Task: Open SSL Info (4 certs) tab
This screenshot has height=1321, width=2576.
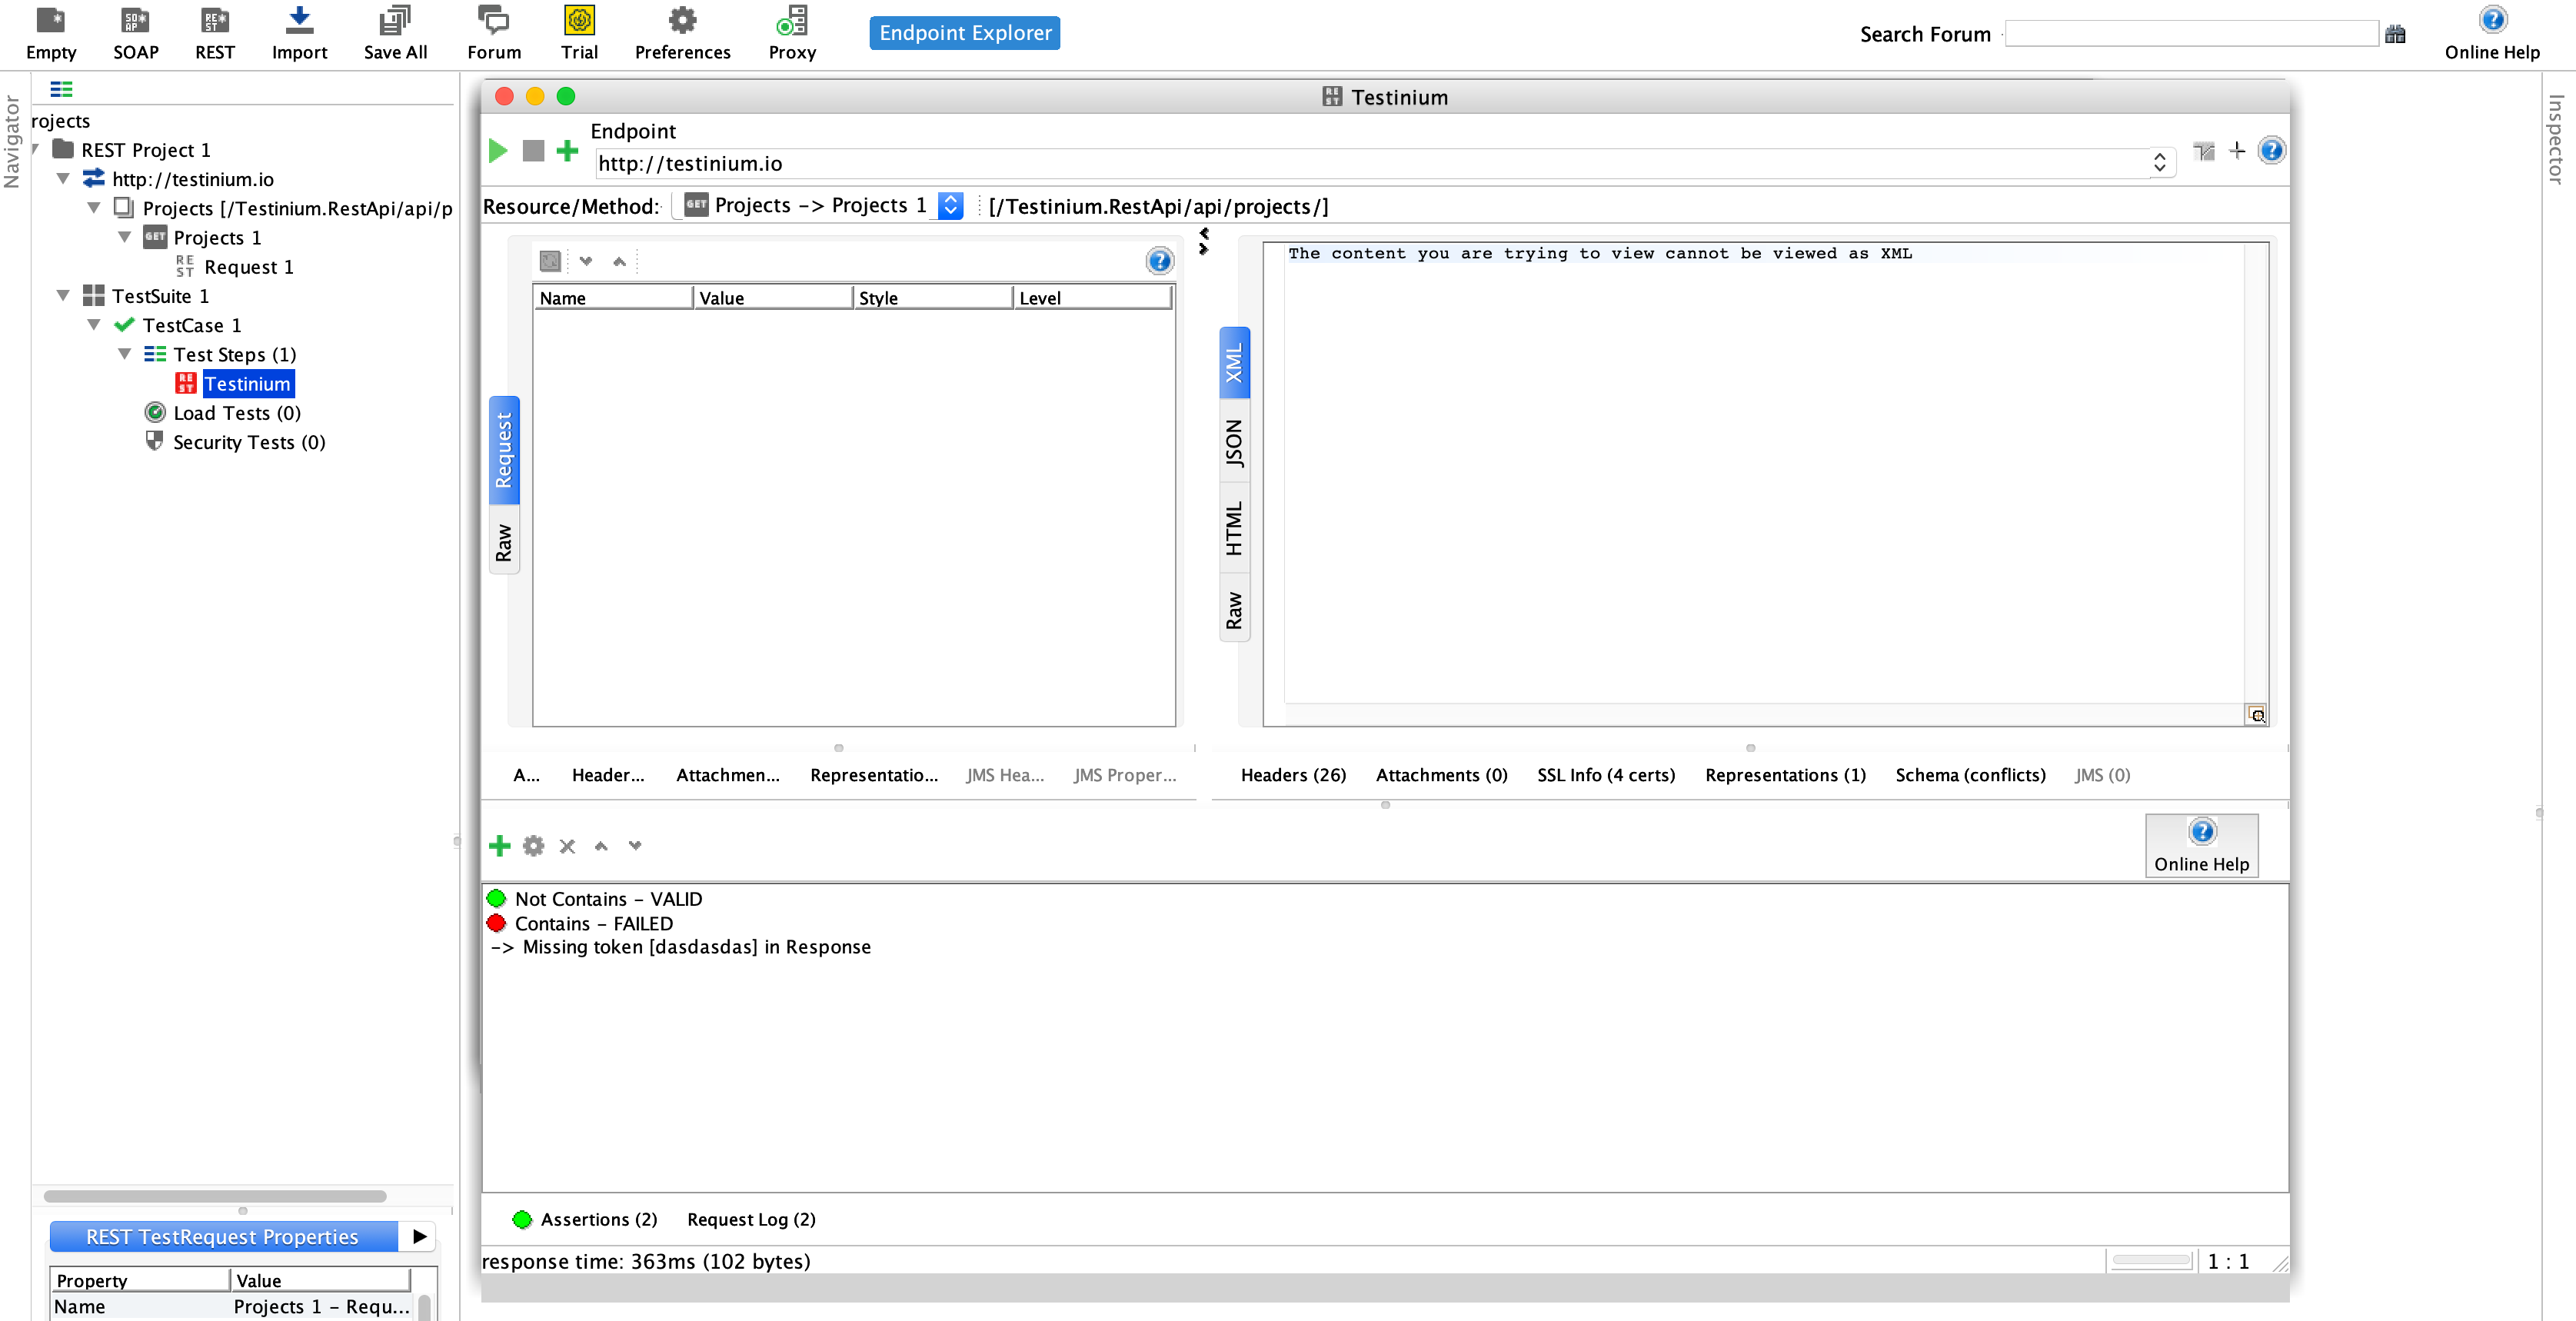Action: pos(1606,775)
